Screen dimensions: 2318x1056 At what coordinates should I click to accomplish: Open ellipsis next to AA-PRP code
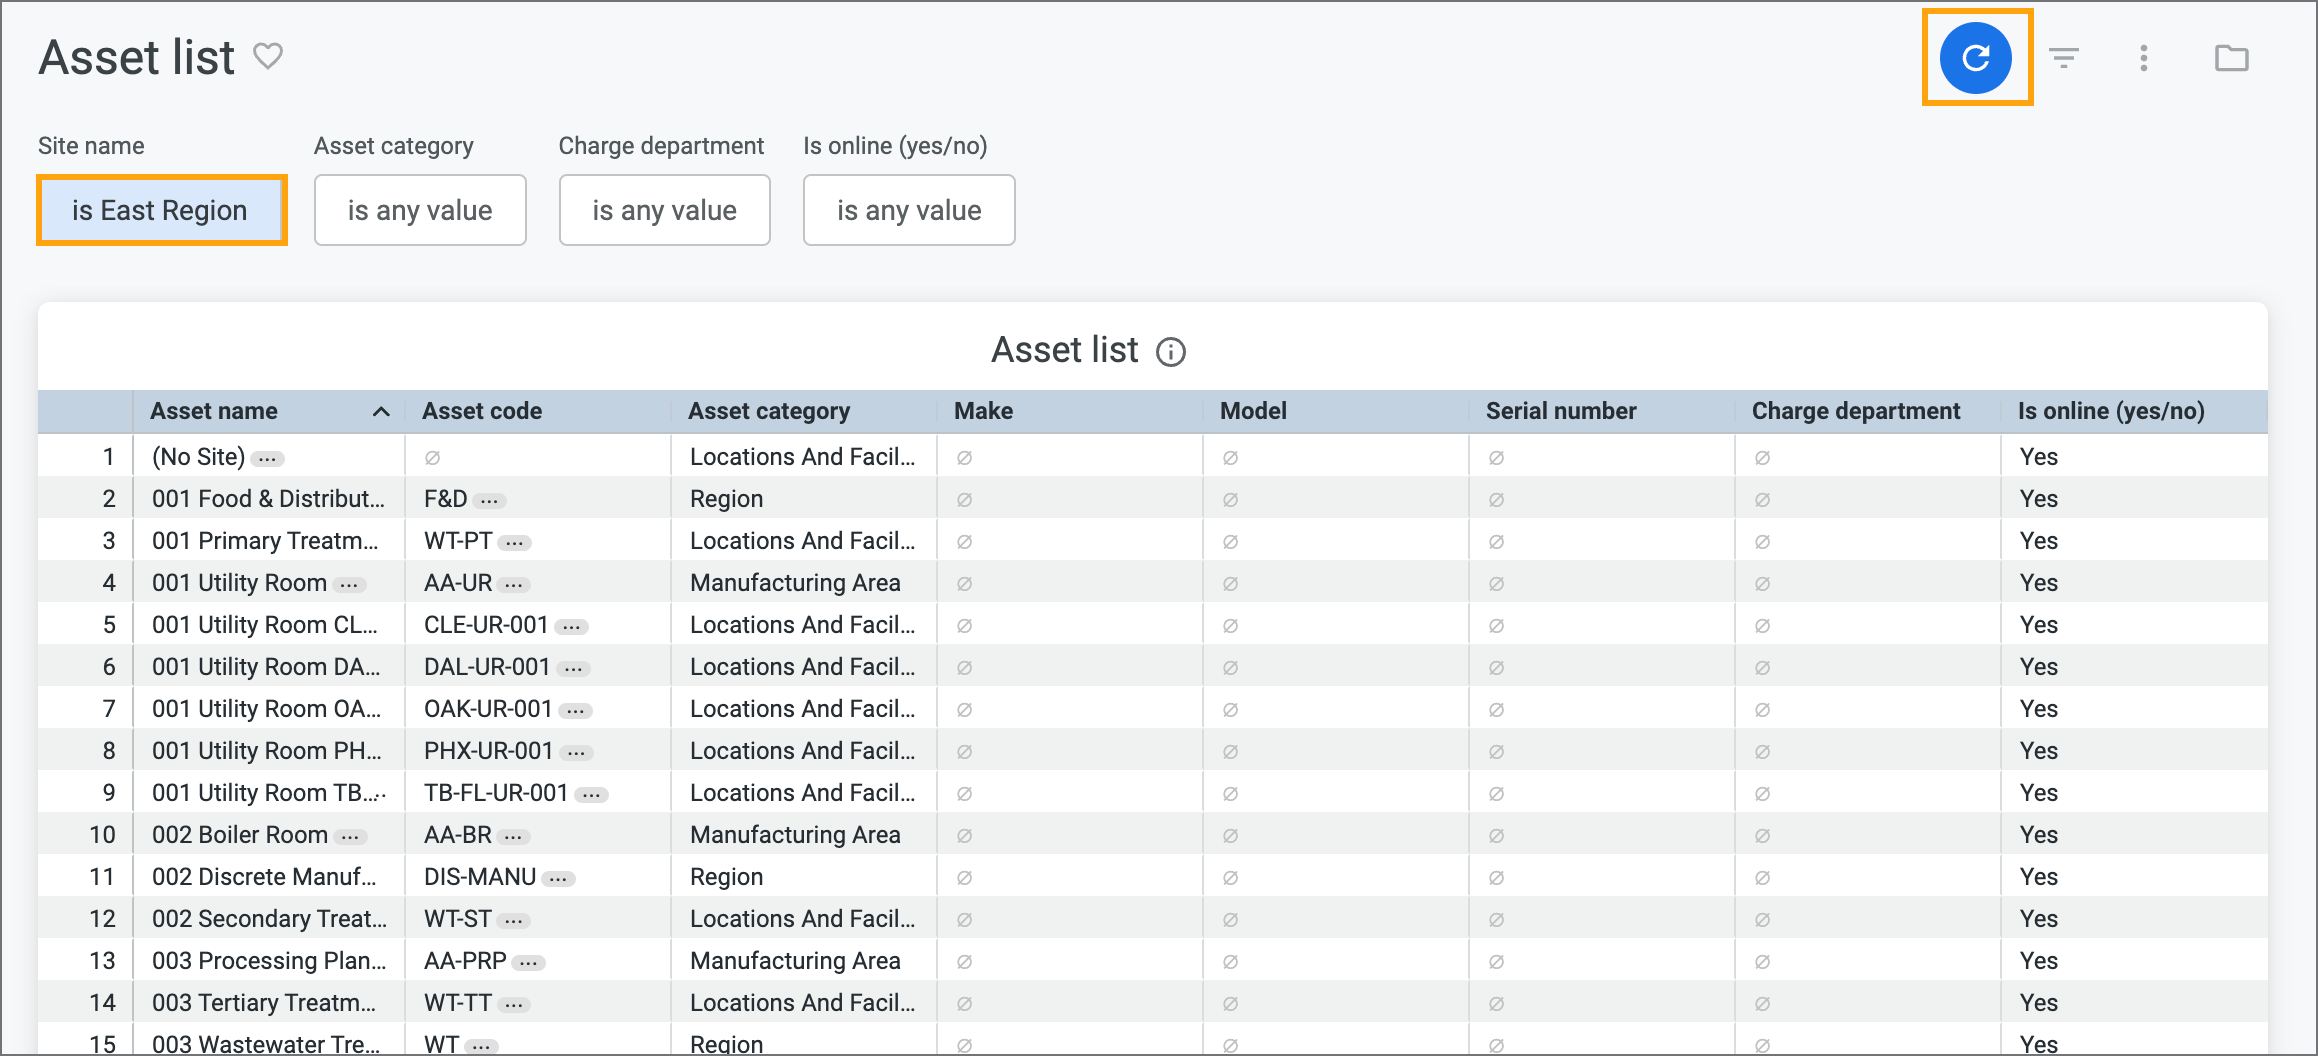point(528,963)
